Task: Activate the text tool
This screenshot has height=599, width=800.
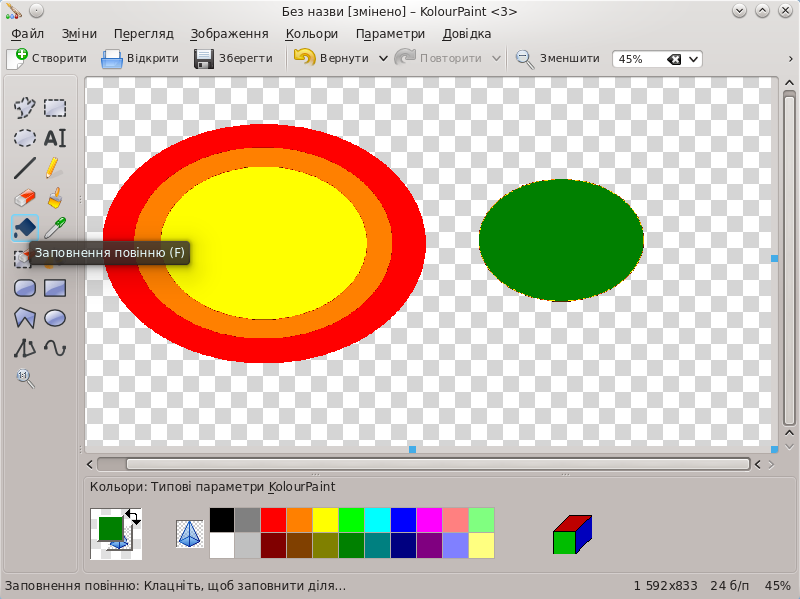Action: (55, 138)
